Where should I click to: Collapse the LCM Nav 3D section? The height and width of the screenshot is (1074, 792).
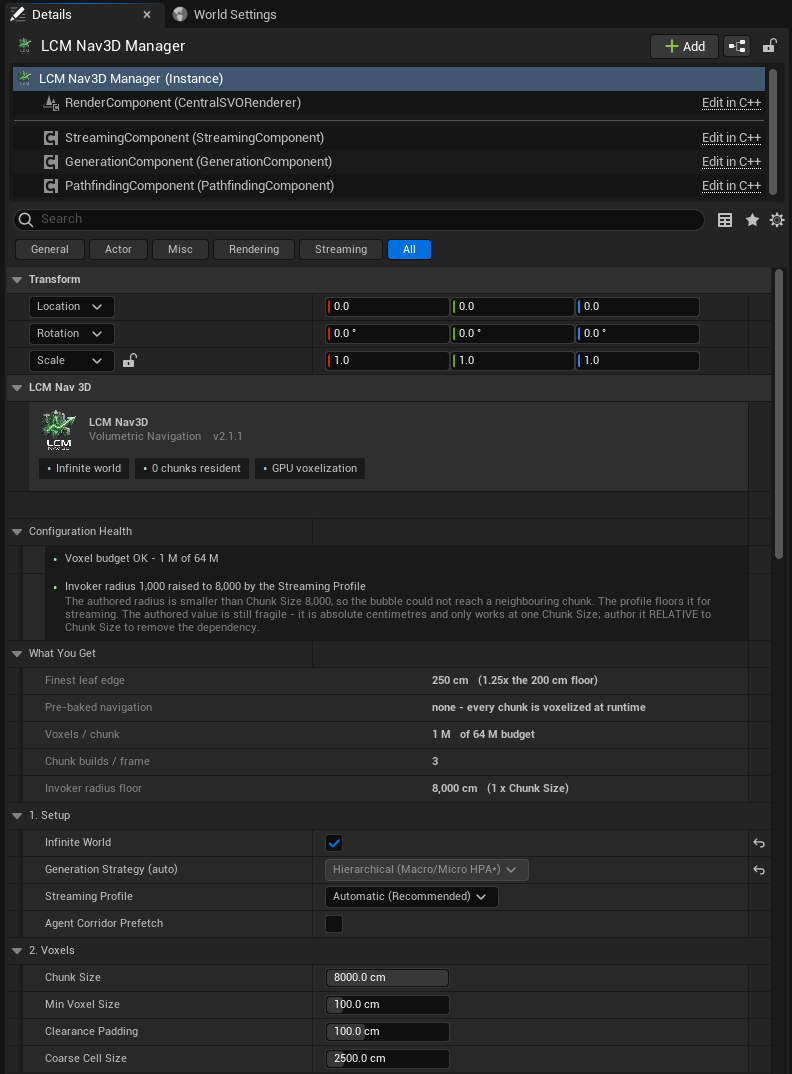tap(17, 388)
